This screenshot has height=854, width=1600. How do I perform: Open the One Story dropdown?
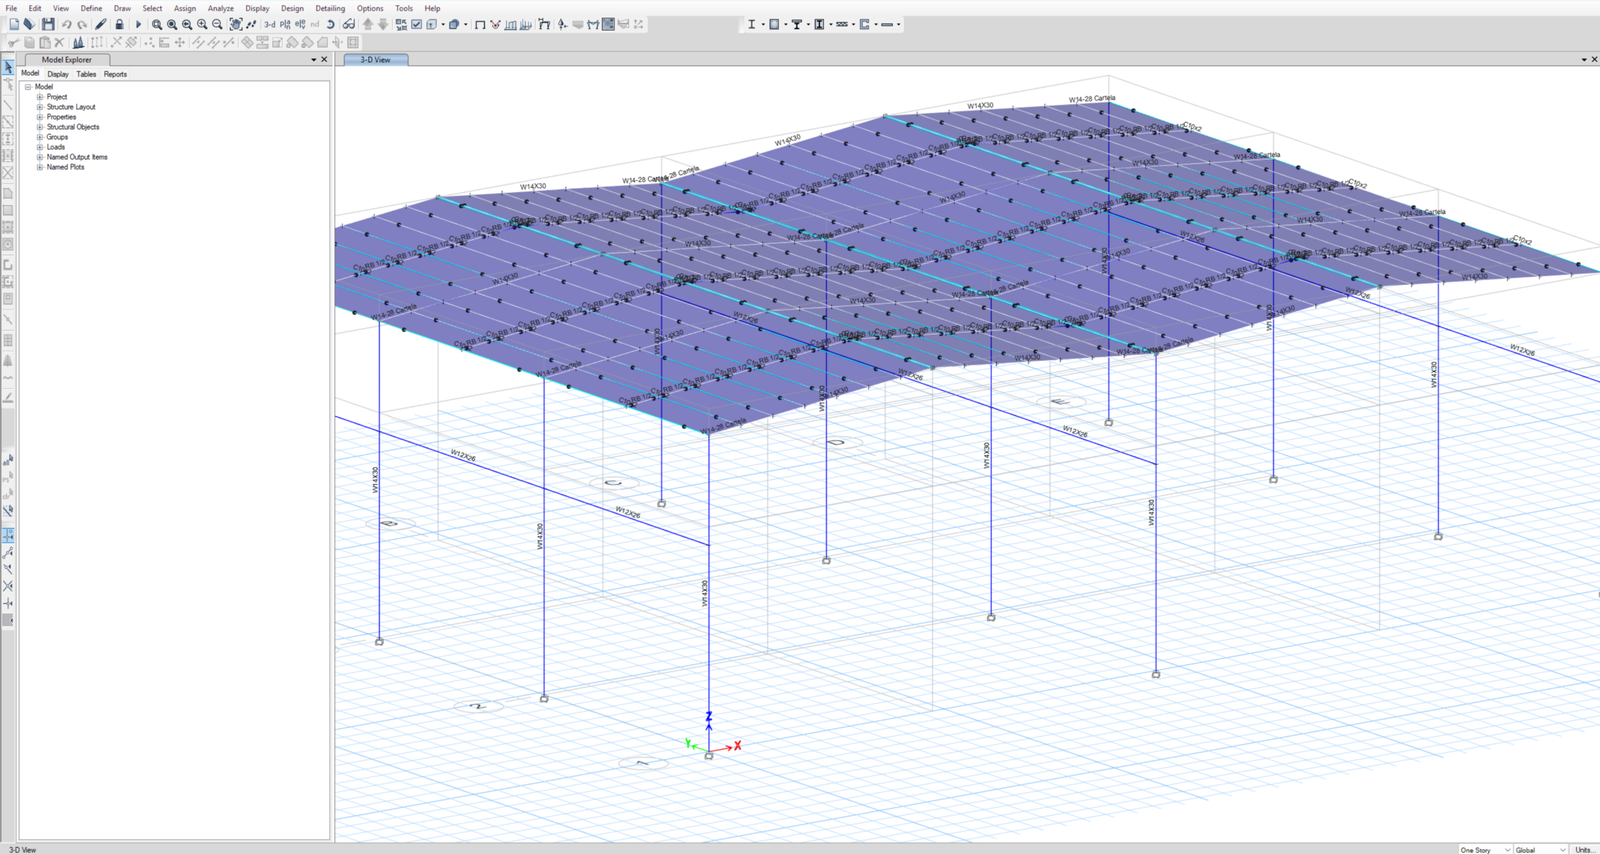(x=1484, y=849)
